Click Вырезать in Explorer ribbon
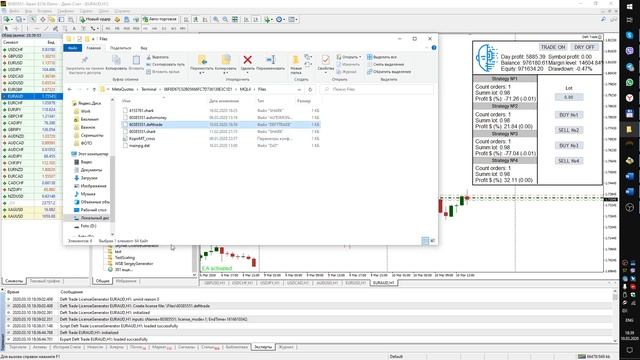This screenshot has height=360, width=640. [158, 57]
